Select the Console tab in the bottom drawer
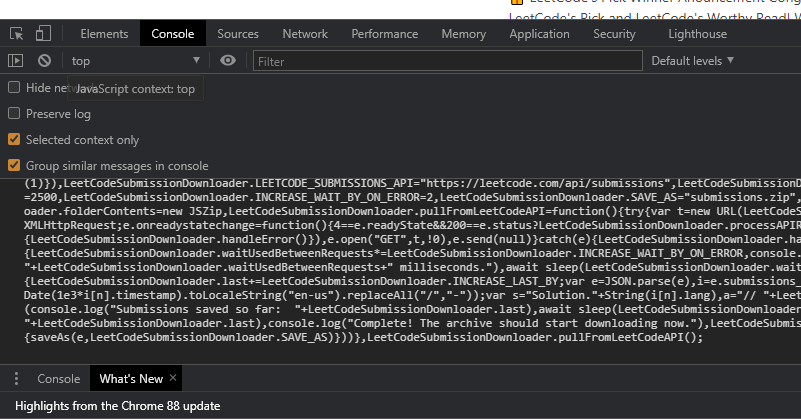 coord(59,379)
